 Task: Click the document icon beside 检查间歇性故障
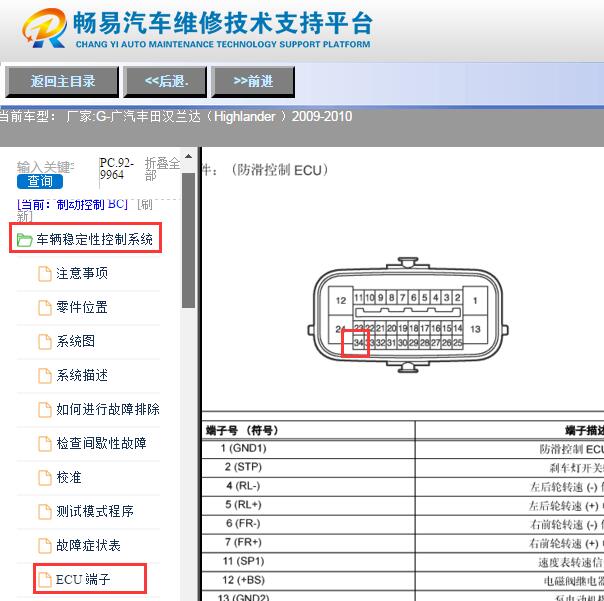(x=45, y=444)
